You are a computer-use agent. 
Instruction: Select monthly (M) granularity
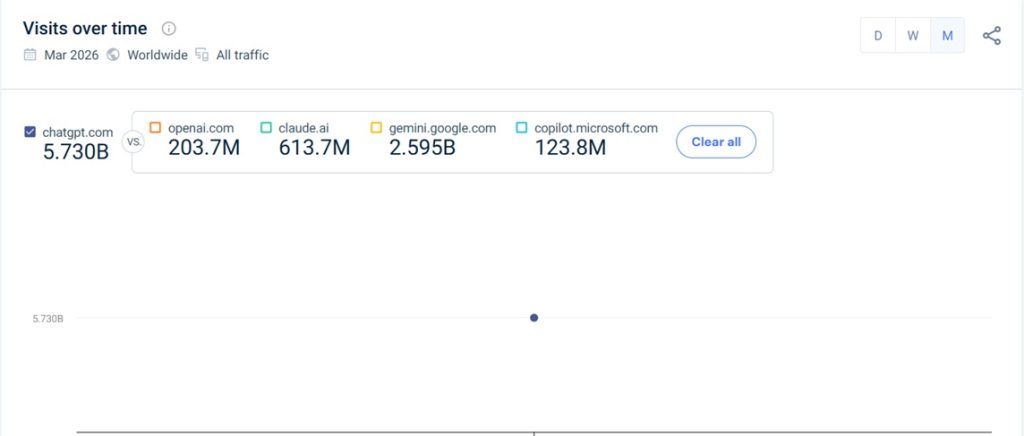coord(947,36)
